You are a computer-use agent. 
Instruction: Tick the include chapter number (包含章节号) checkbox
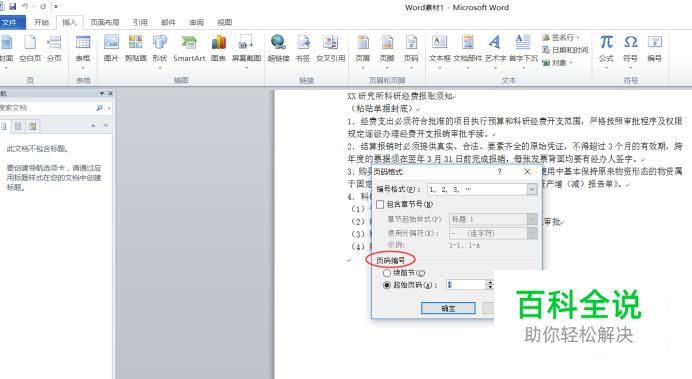point(380,204)
